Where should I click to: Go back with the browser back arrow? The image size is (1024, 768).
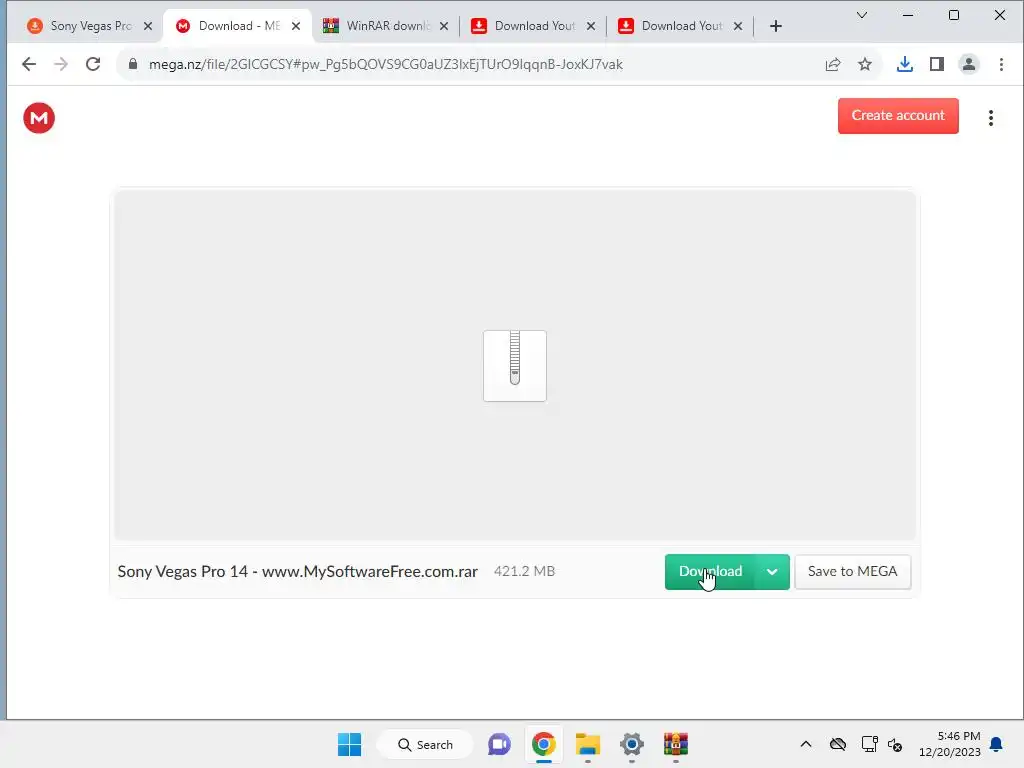(x=29, y=64)
